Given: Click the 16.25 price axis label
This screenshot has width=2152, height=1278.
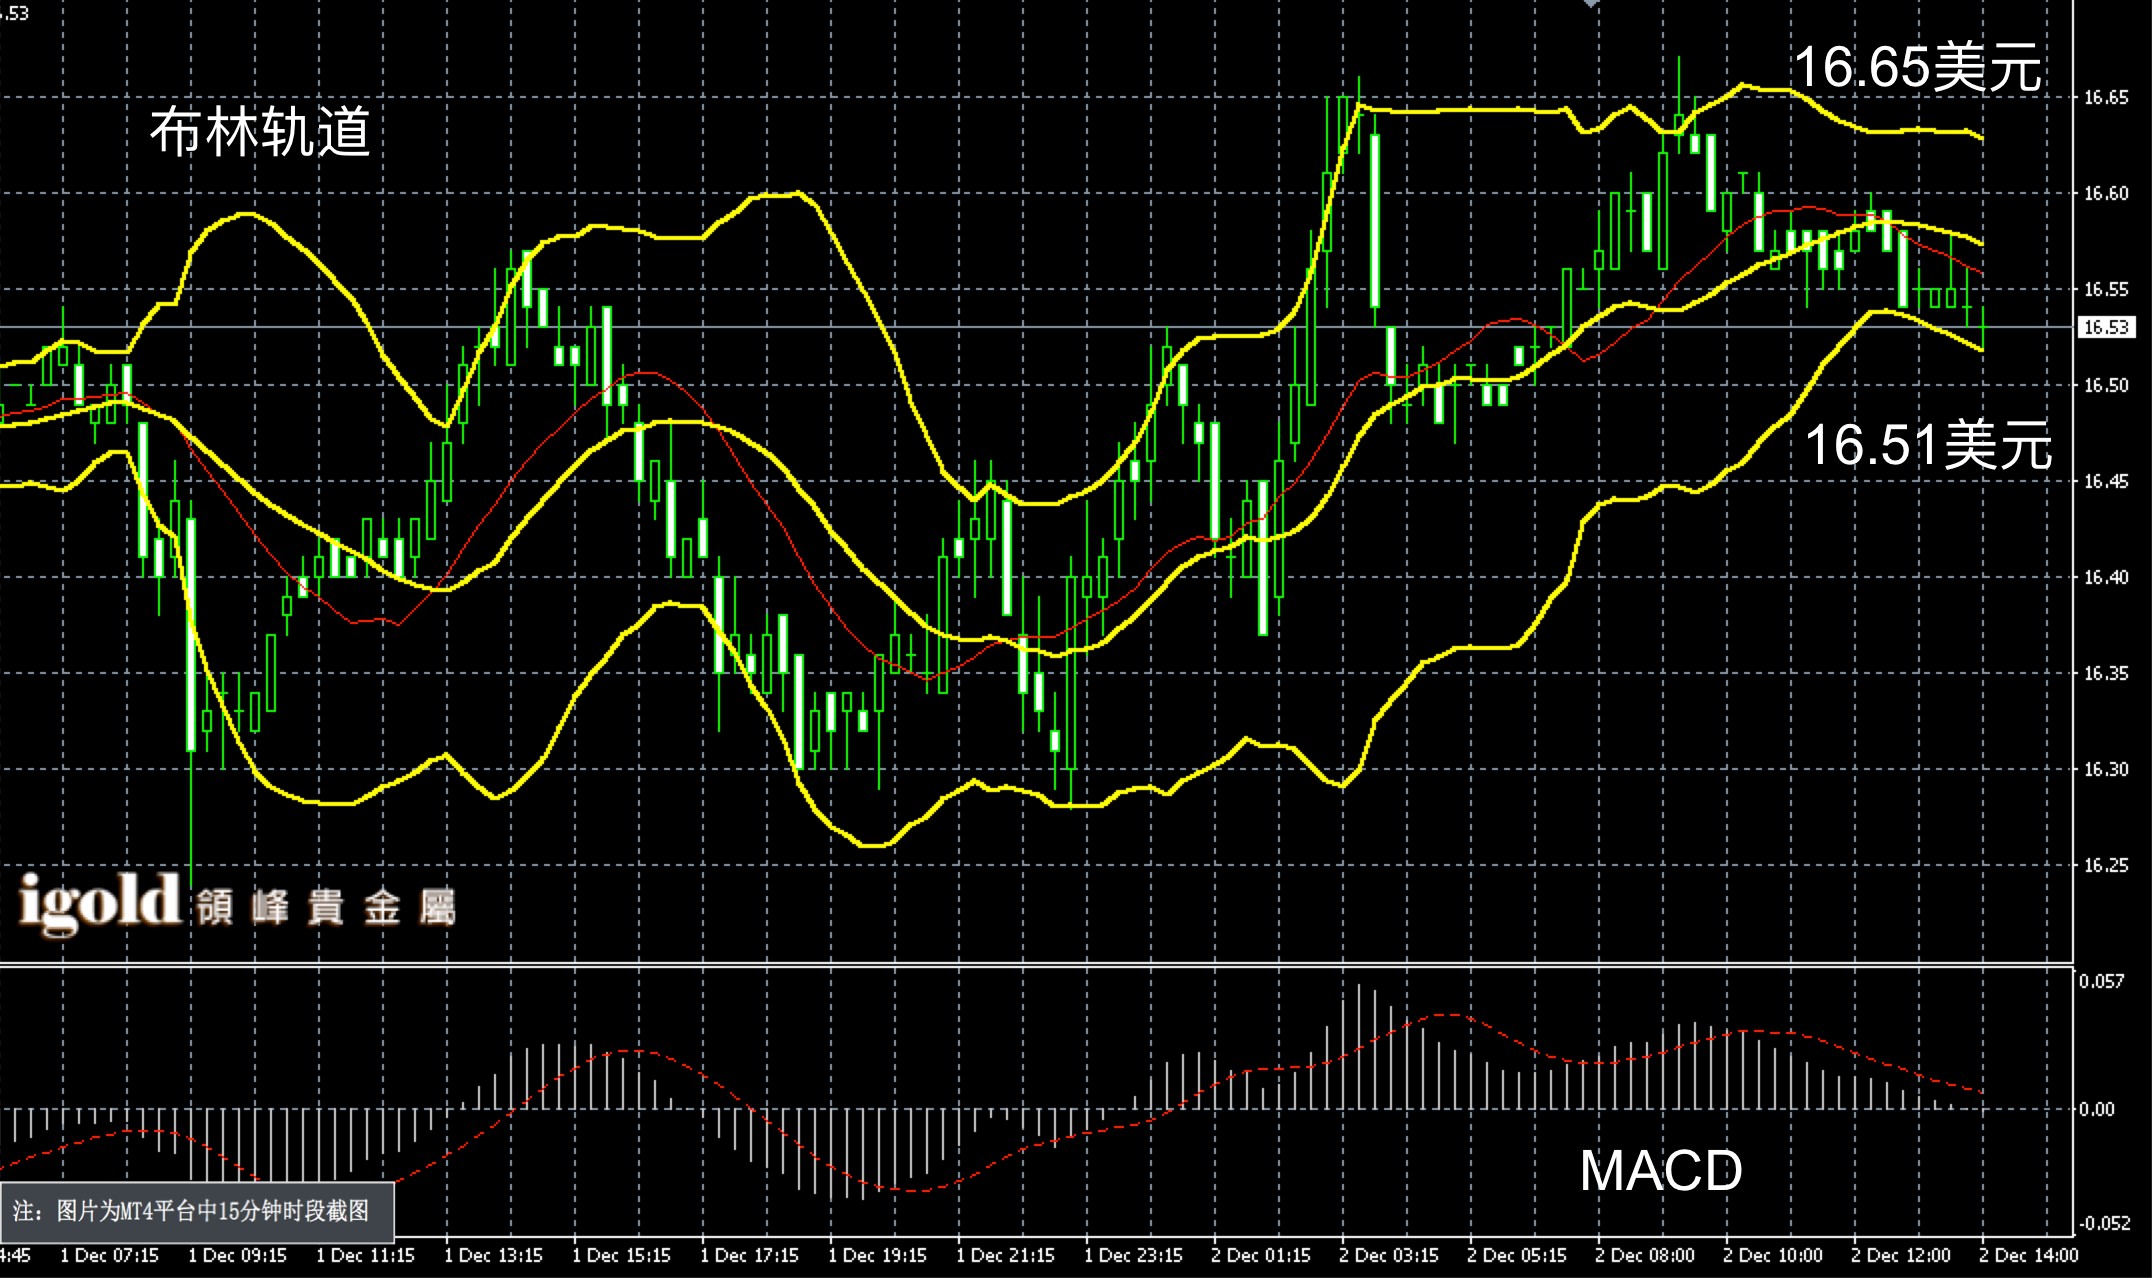Looking at the screenshot, I should (x=2106, y=865).
